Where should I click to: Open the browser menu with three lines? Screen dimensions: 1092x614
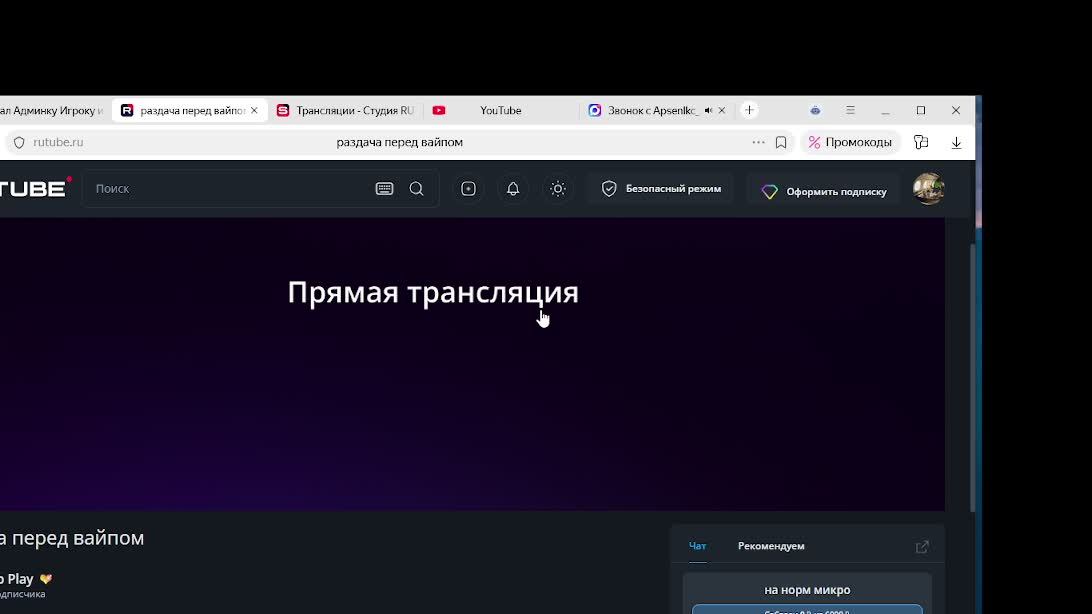850,110
